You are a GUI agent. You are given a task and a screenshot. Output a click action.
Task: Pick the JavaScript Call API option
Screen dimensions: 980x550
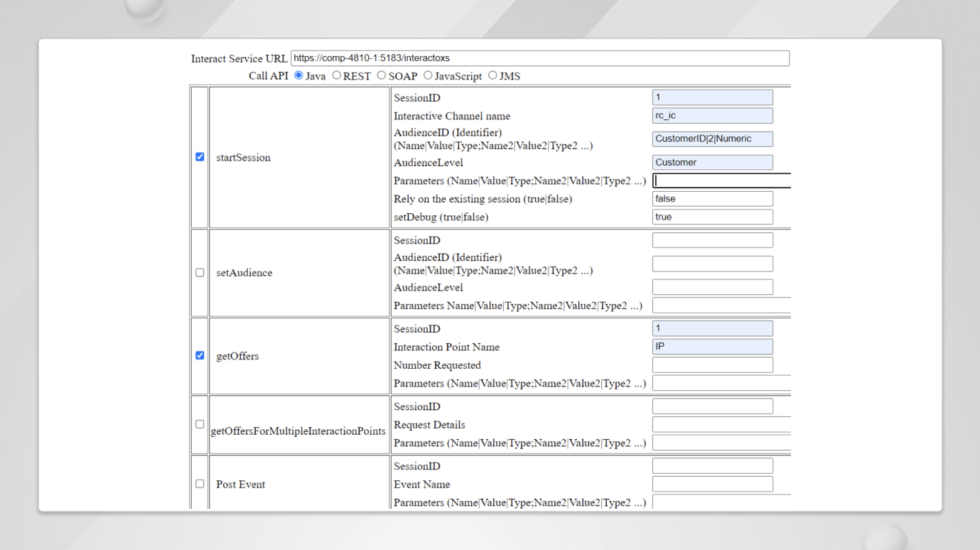(x=428, y=75)
